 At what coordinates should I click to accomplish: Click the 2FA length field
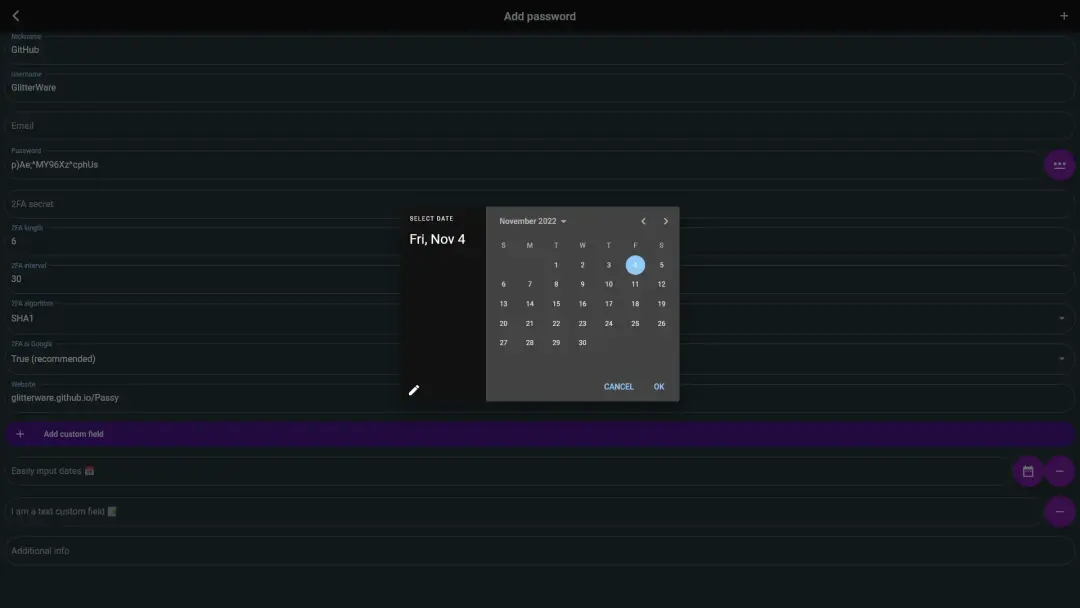click(x=540, y=241)
